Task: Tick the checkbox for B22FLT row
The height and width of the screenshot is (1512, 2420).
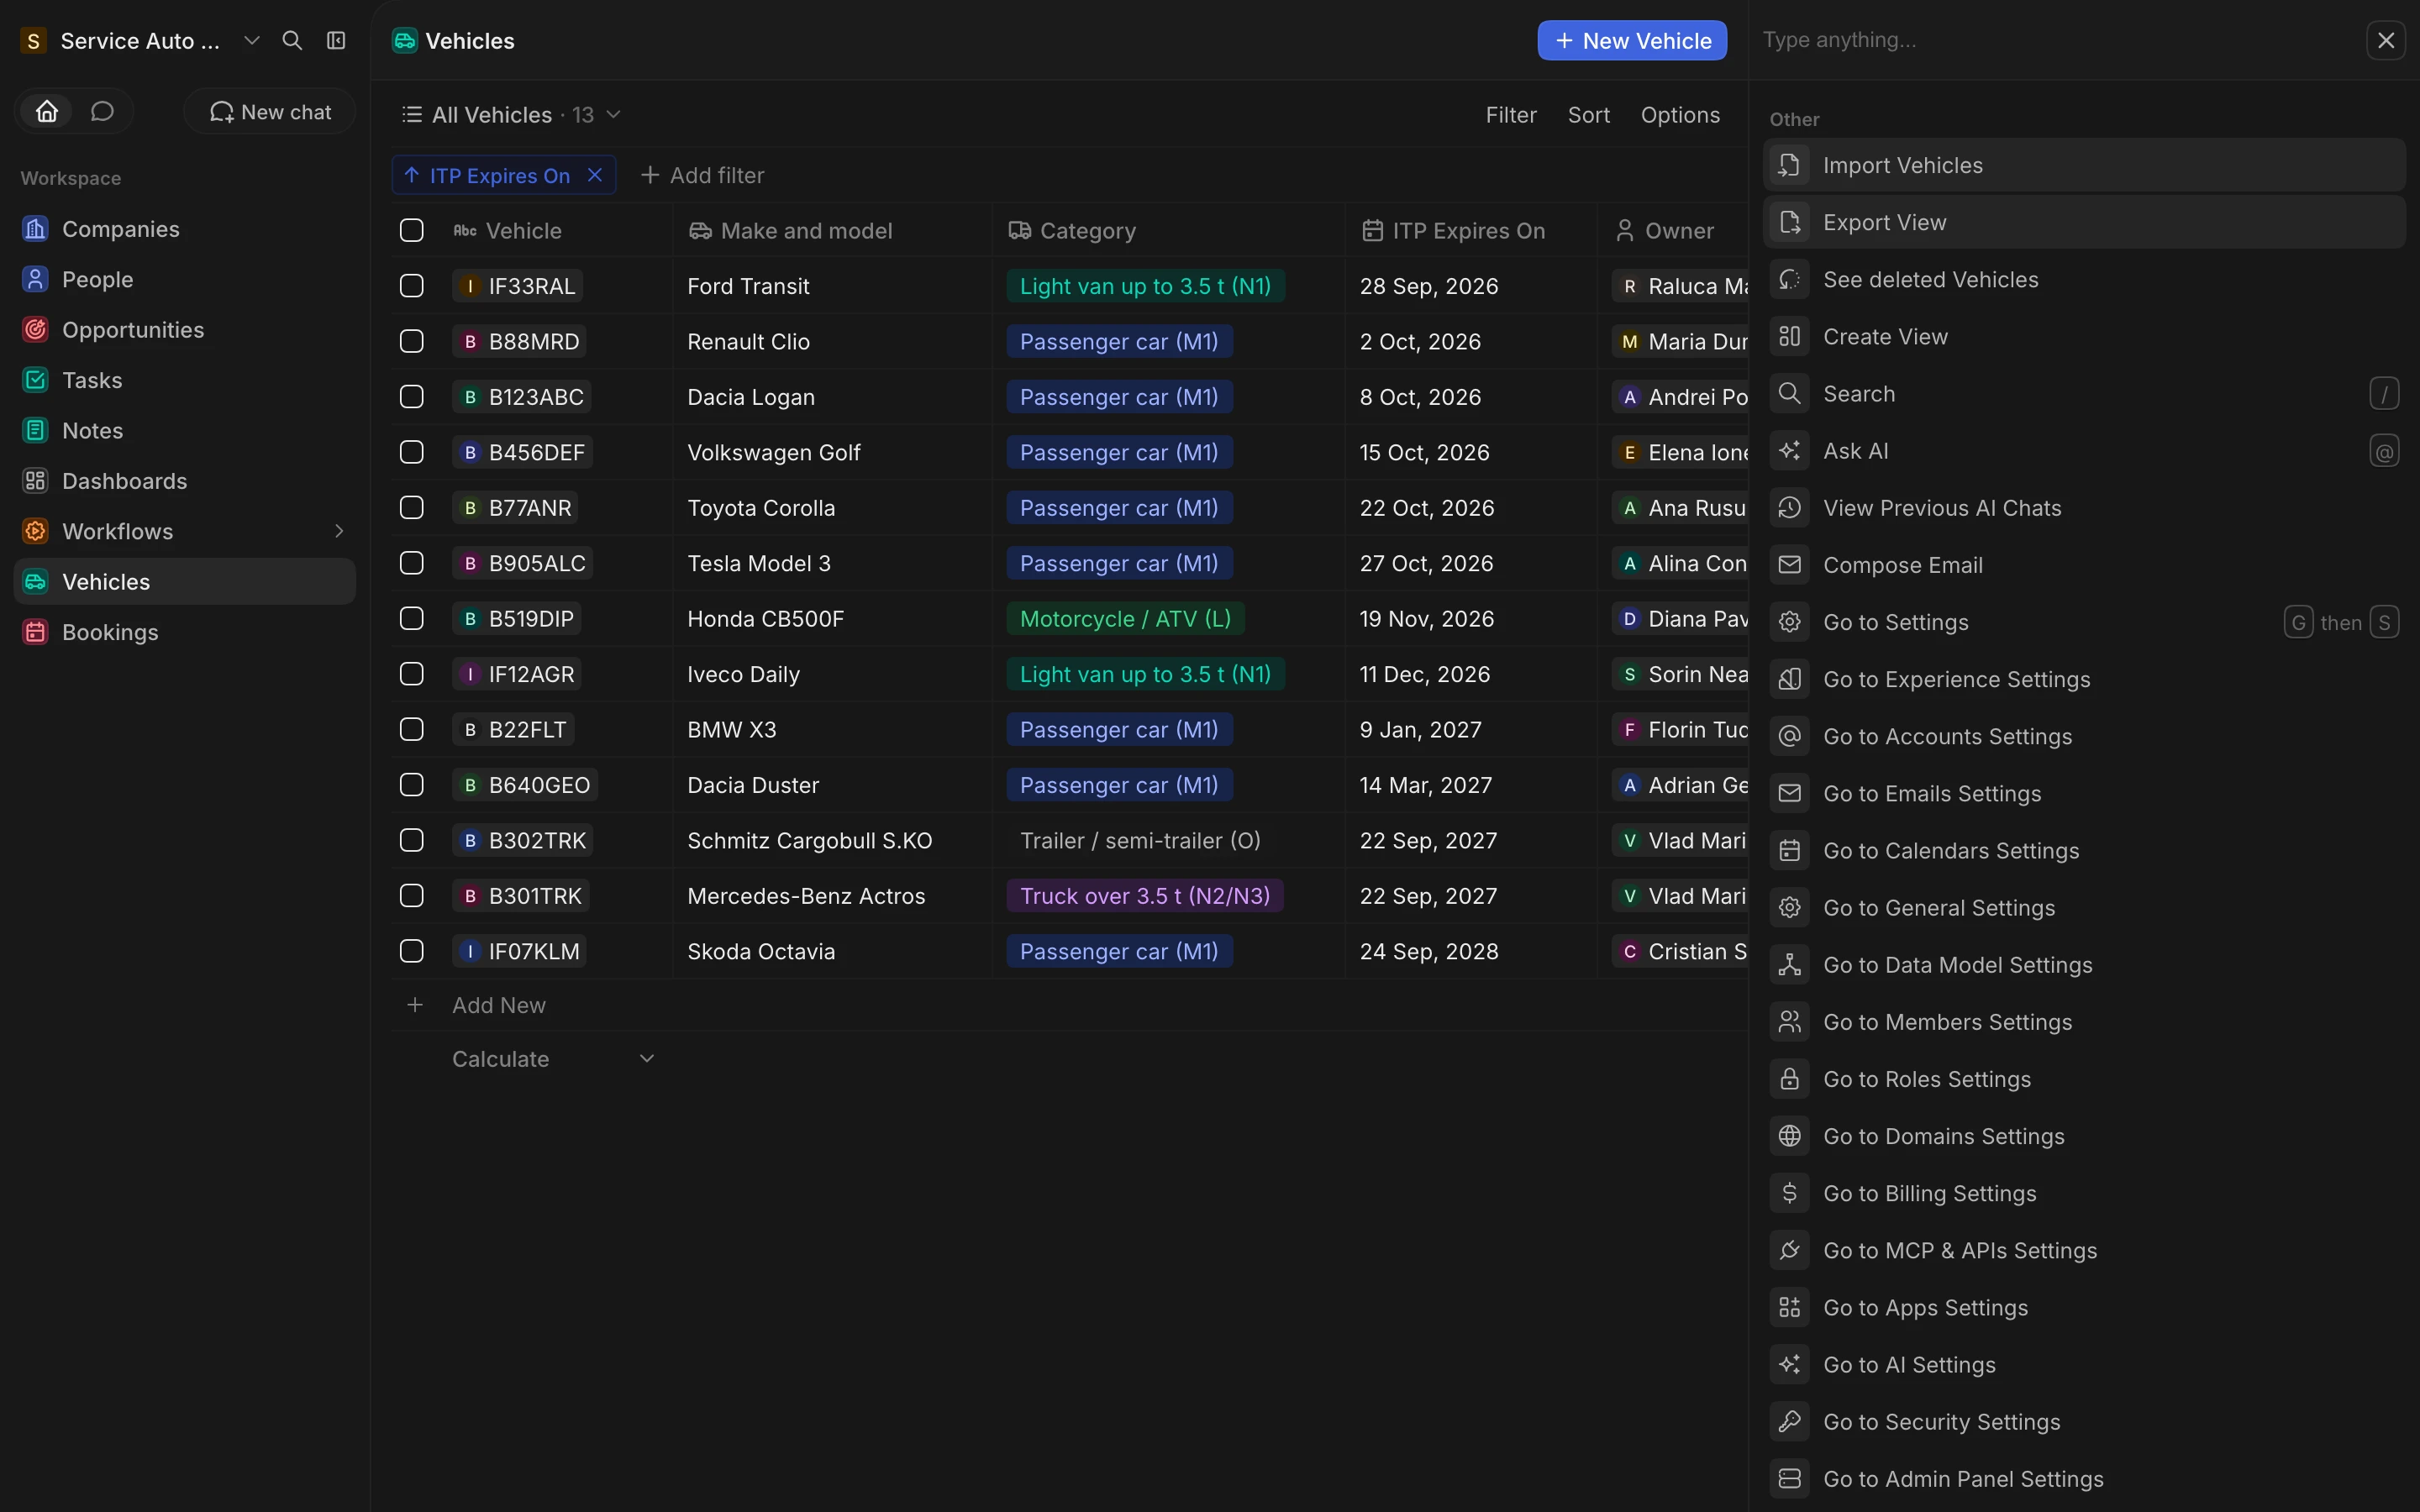Action: tap(412, 729)
